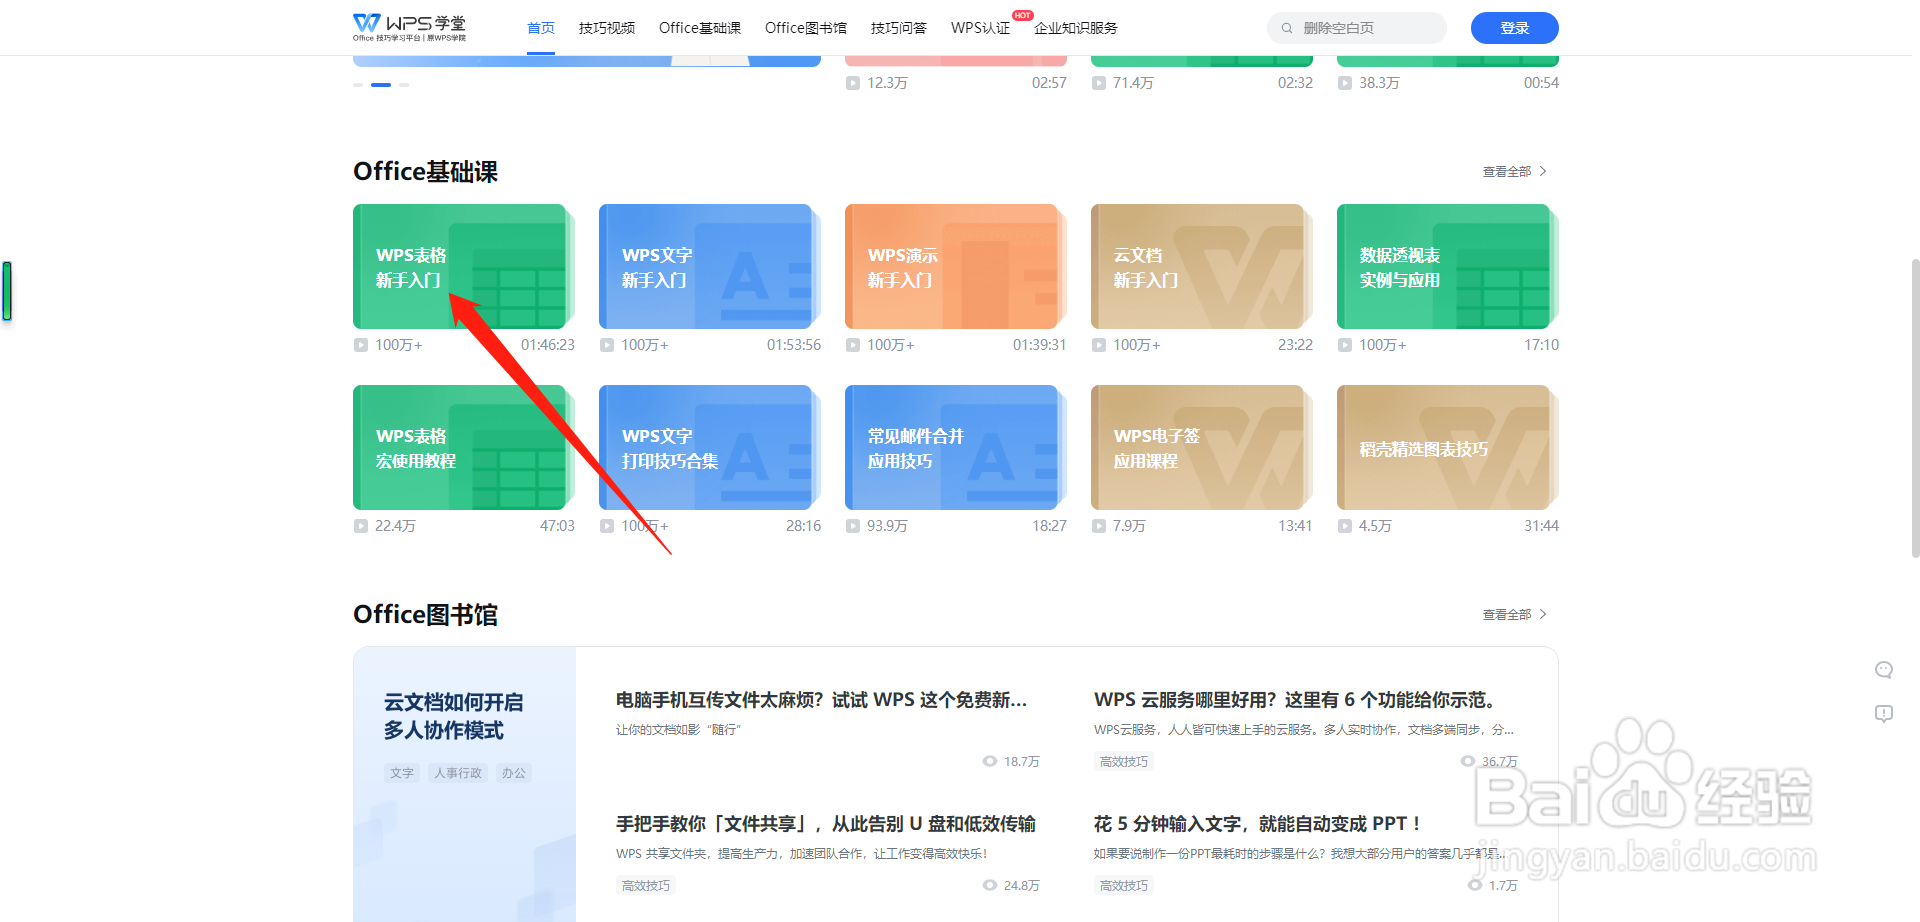1920x922 pixels.
Task: Open the 数据透视表 实例与应用 course card
Action: coord(1448,267)
